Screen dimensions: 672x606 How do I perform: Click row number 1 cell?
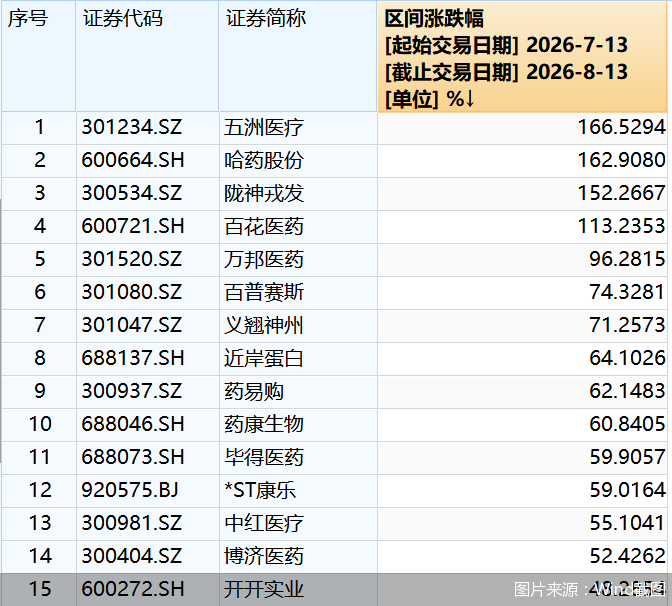coord(39,127)
